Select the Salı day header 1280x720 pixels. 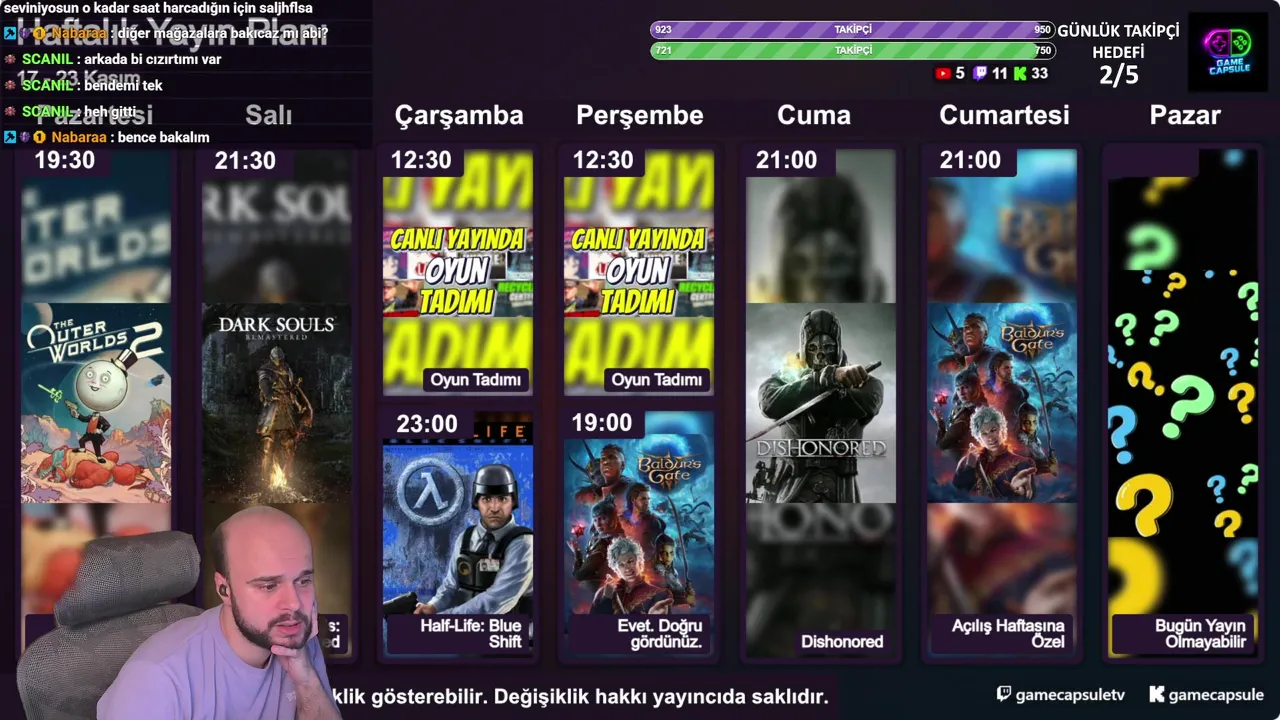pos(269,115)
